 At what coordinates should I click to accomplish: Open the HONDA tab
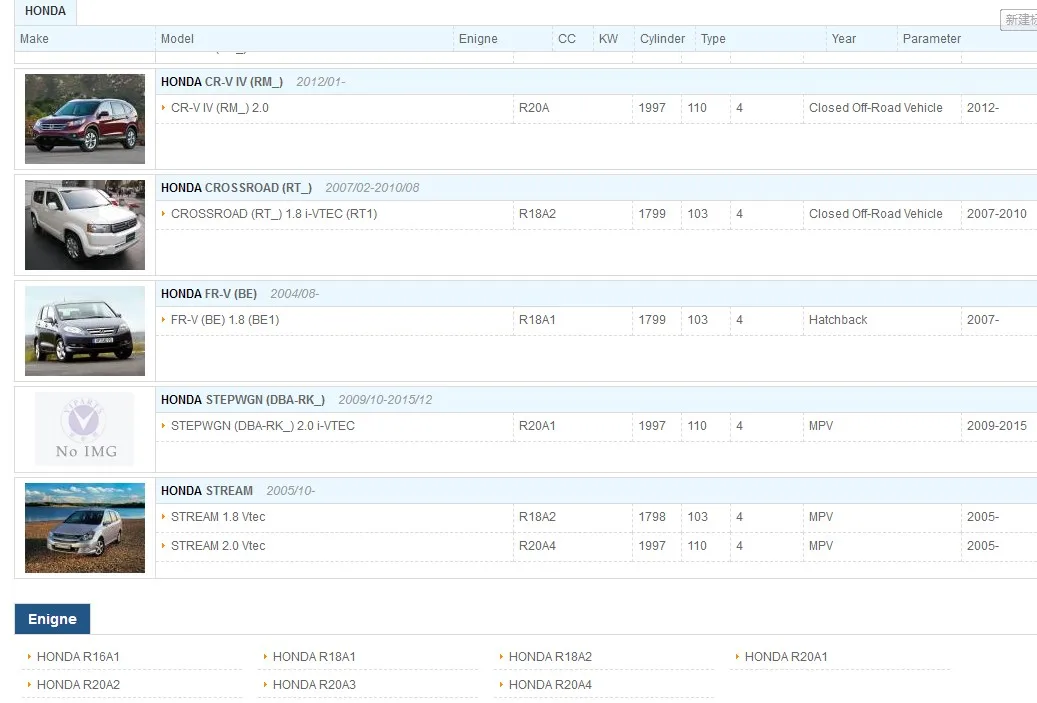click(45, 12)
